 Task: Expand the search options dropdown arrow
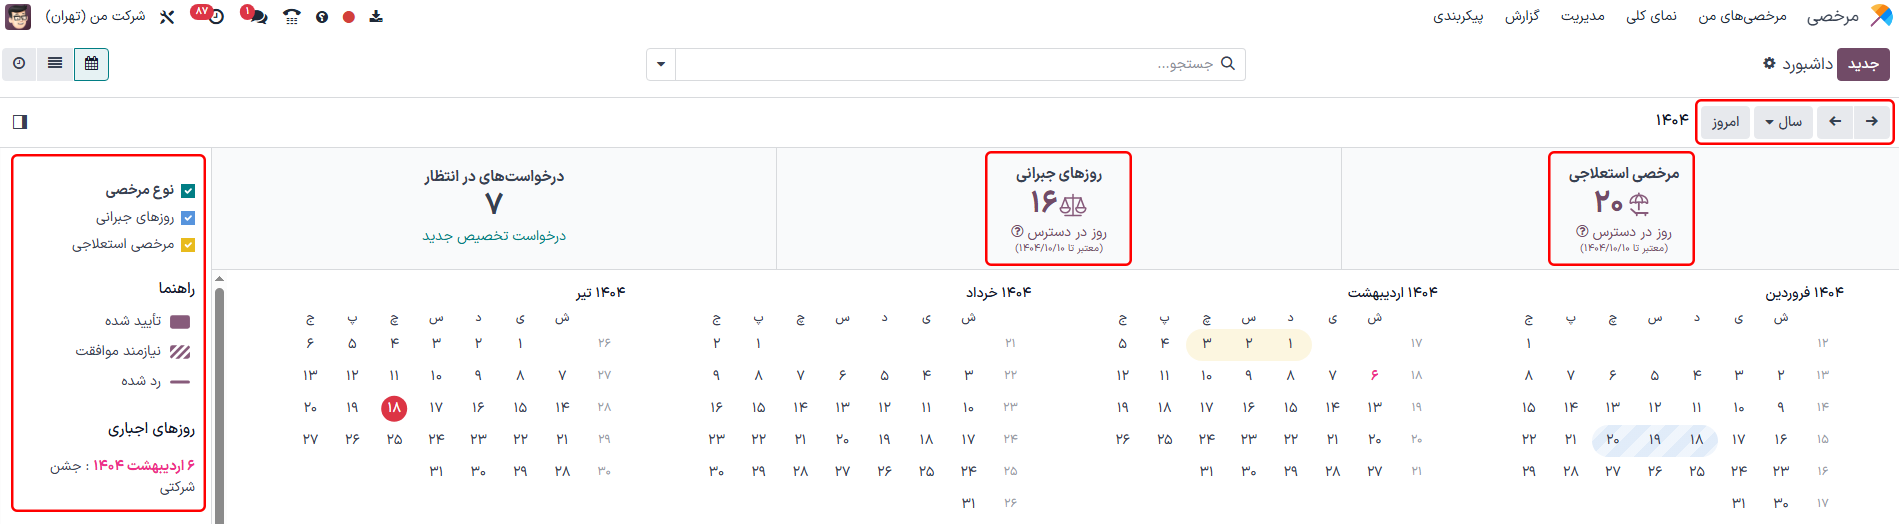point(661,65)
